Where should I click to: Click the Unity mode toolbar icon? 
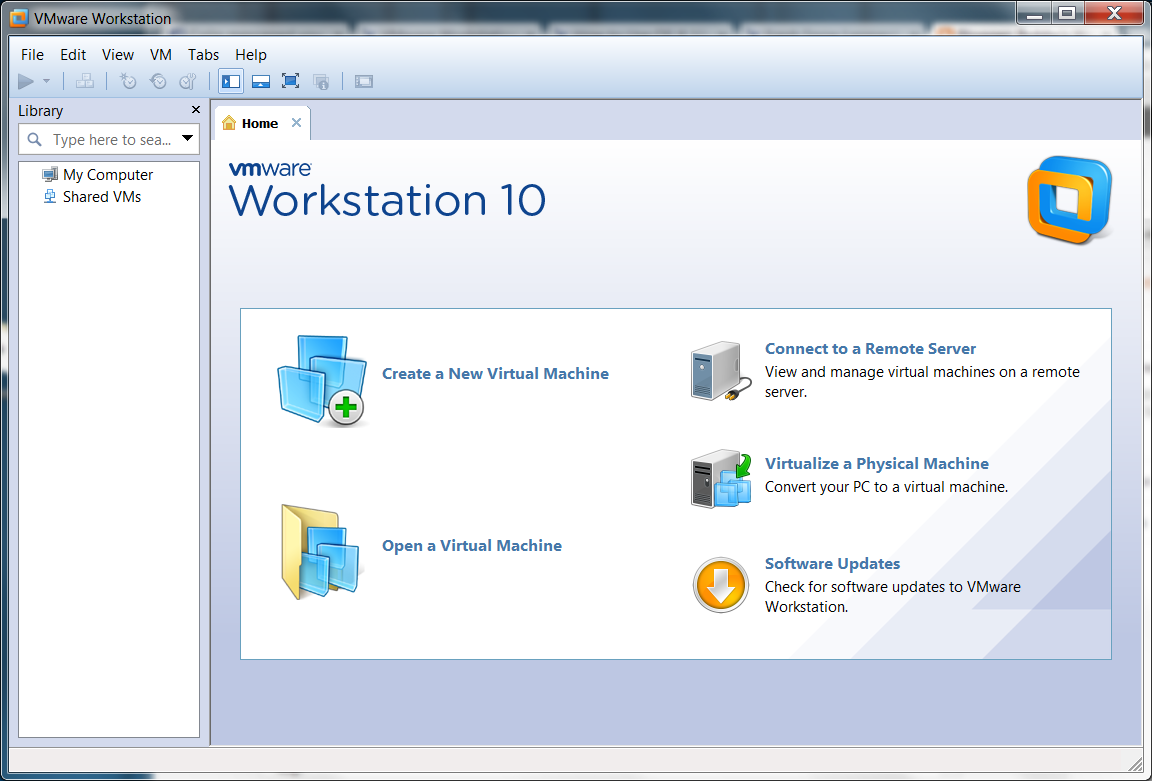321,82
